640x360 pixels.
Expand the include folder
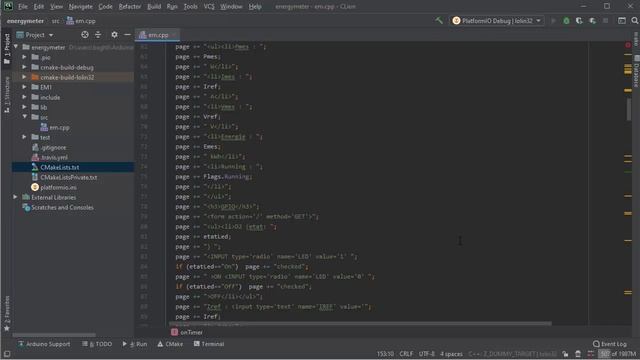click(x=24, y=97)
